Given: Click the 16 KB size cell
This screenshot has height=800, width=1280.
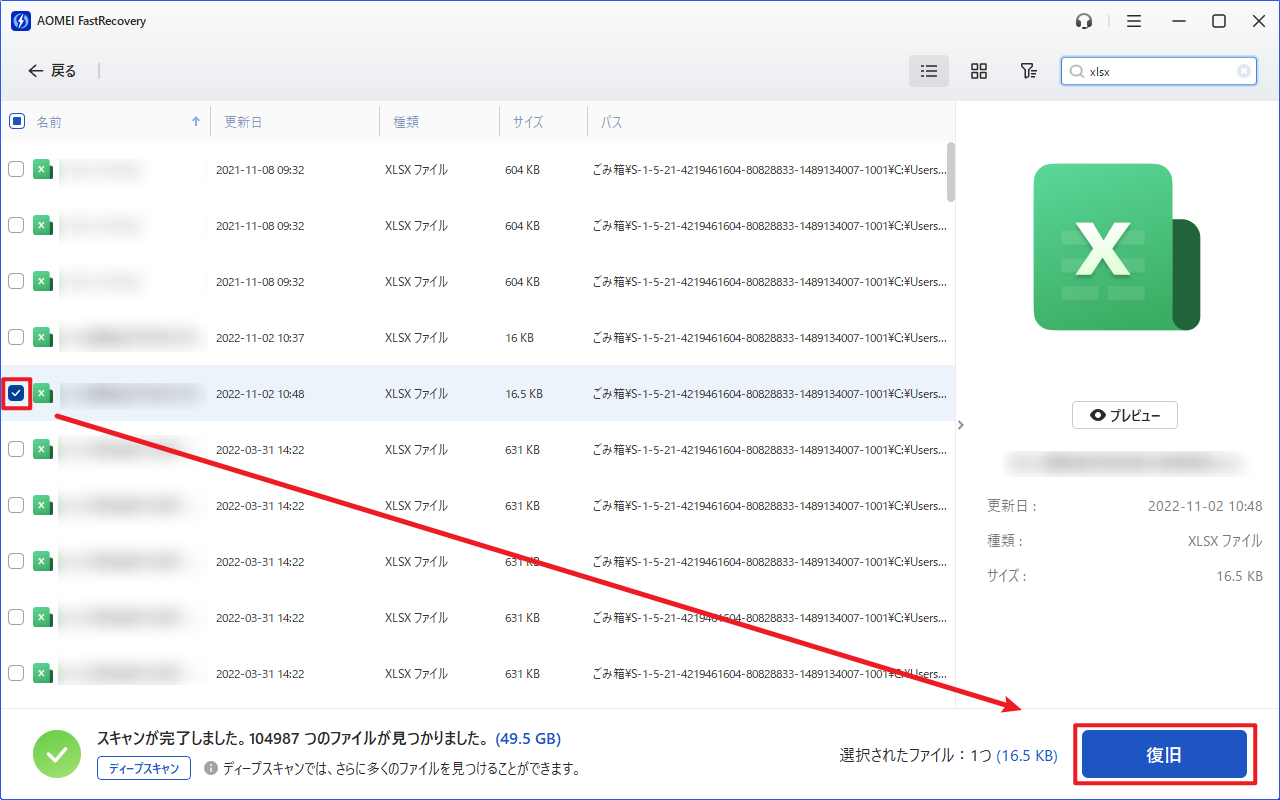Looking at the screenshot, I should point(519,338).
